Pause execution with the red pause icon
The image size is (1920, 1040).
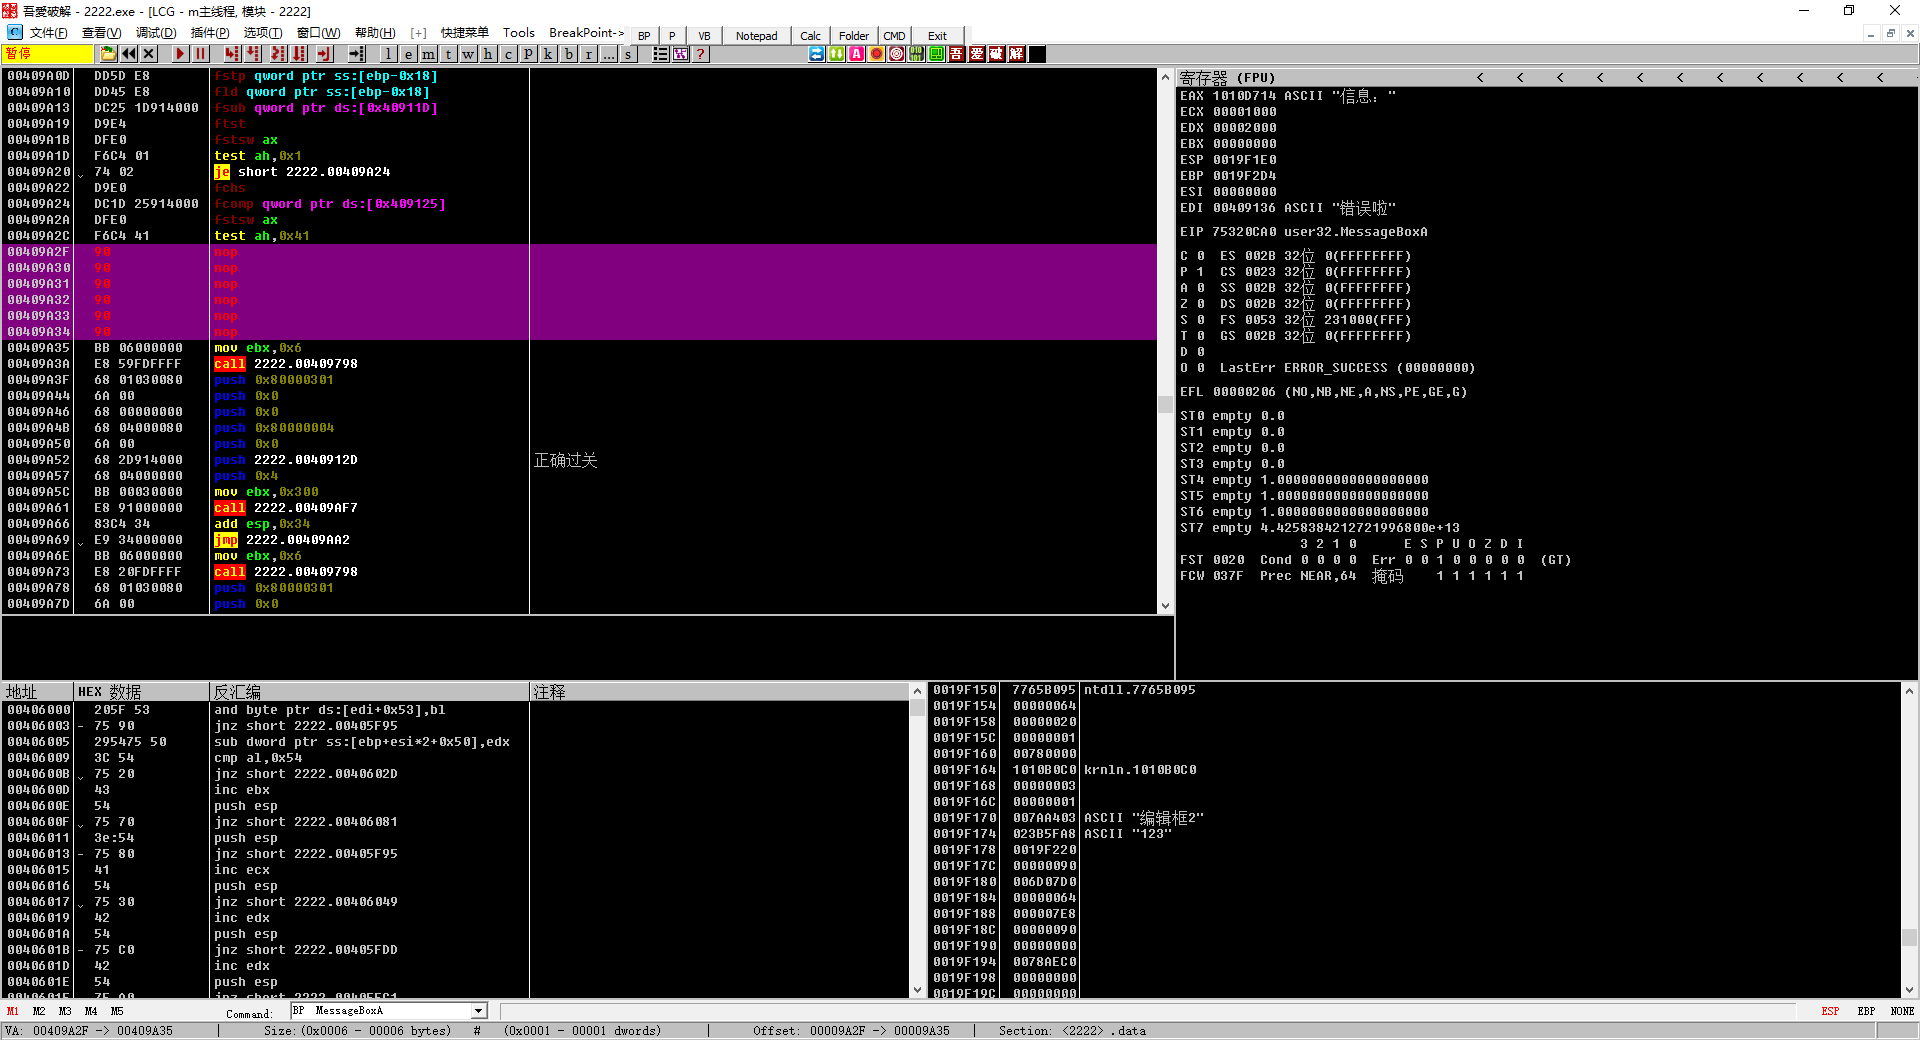200,54
